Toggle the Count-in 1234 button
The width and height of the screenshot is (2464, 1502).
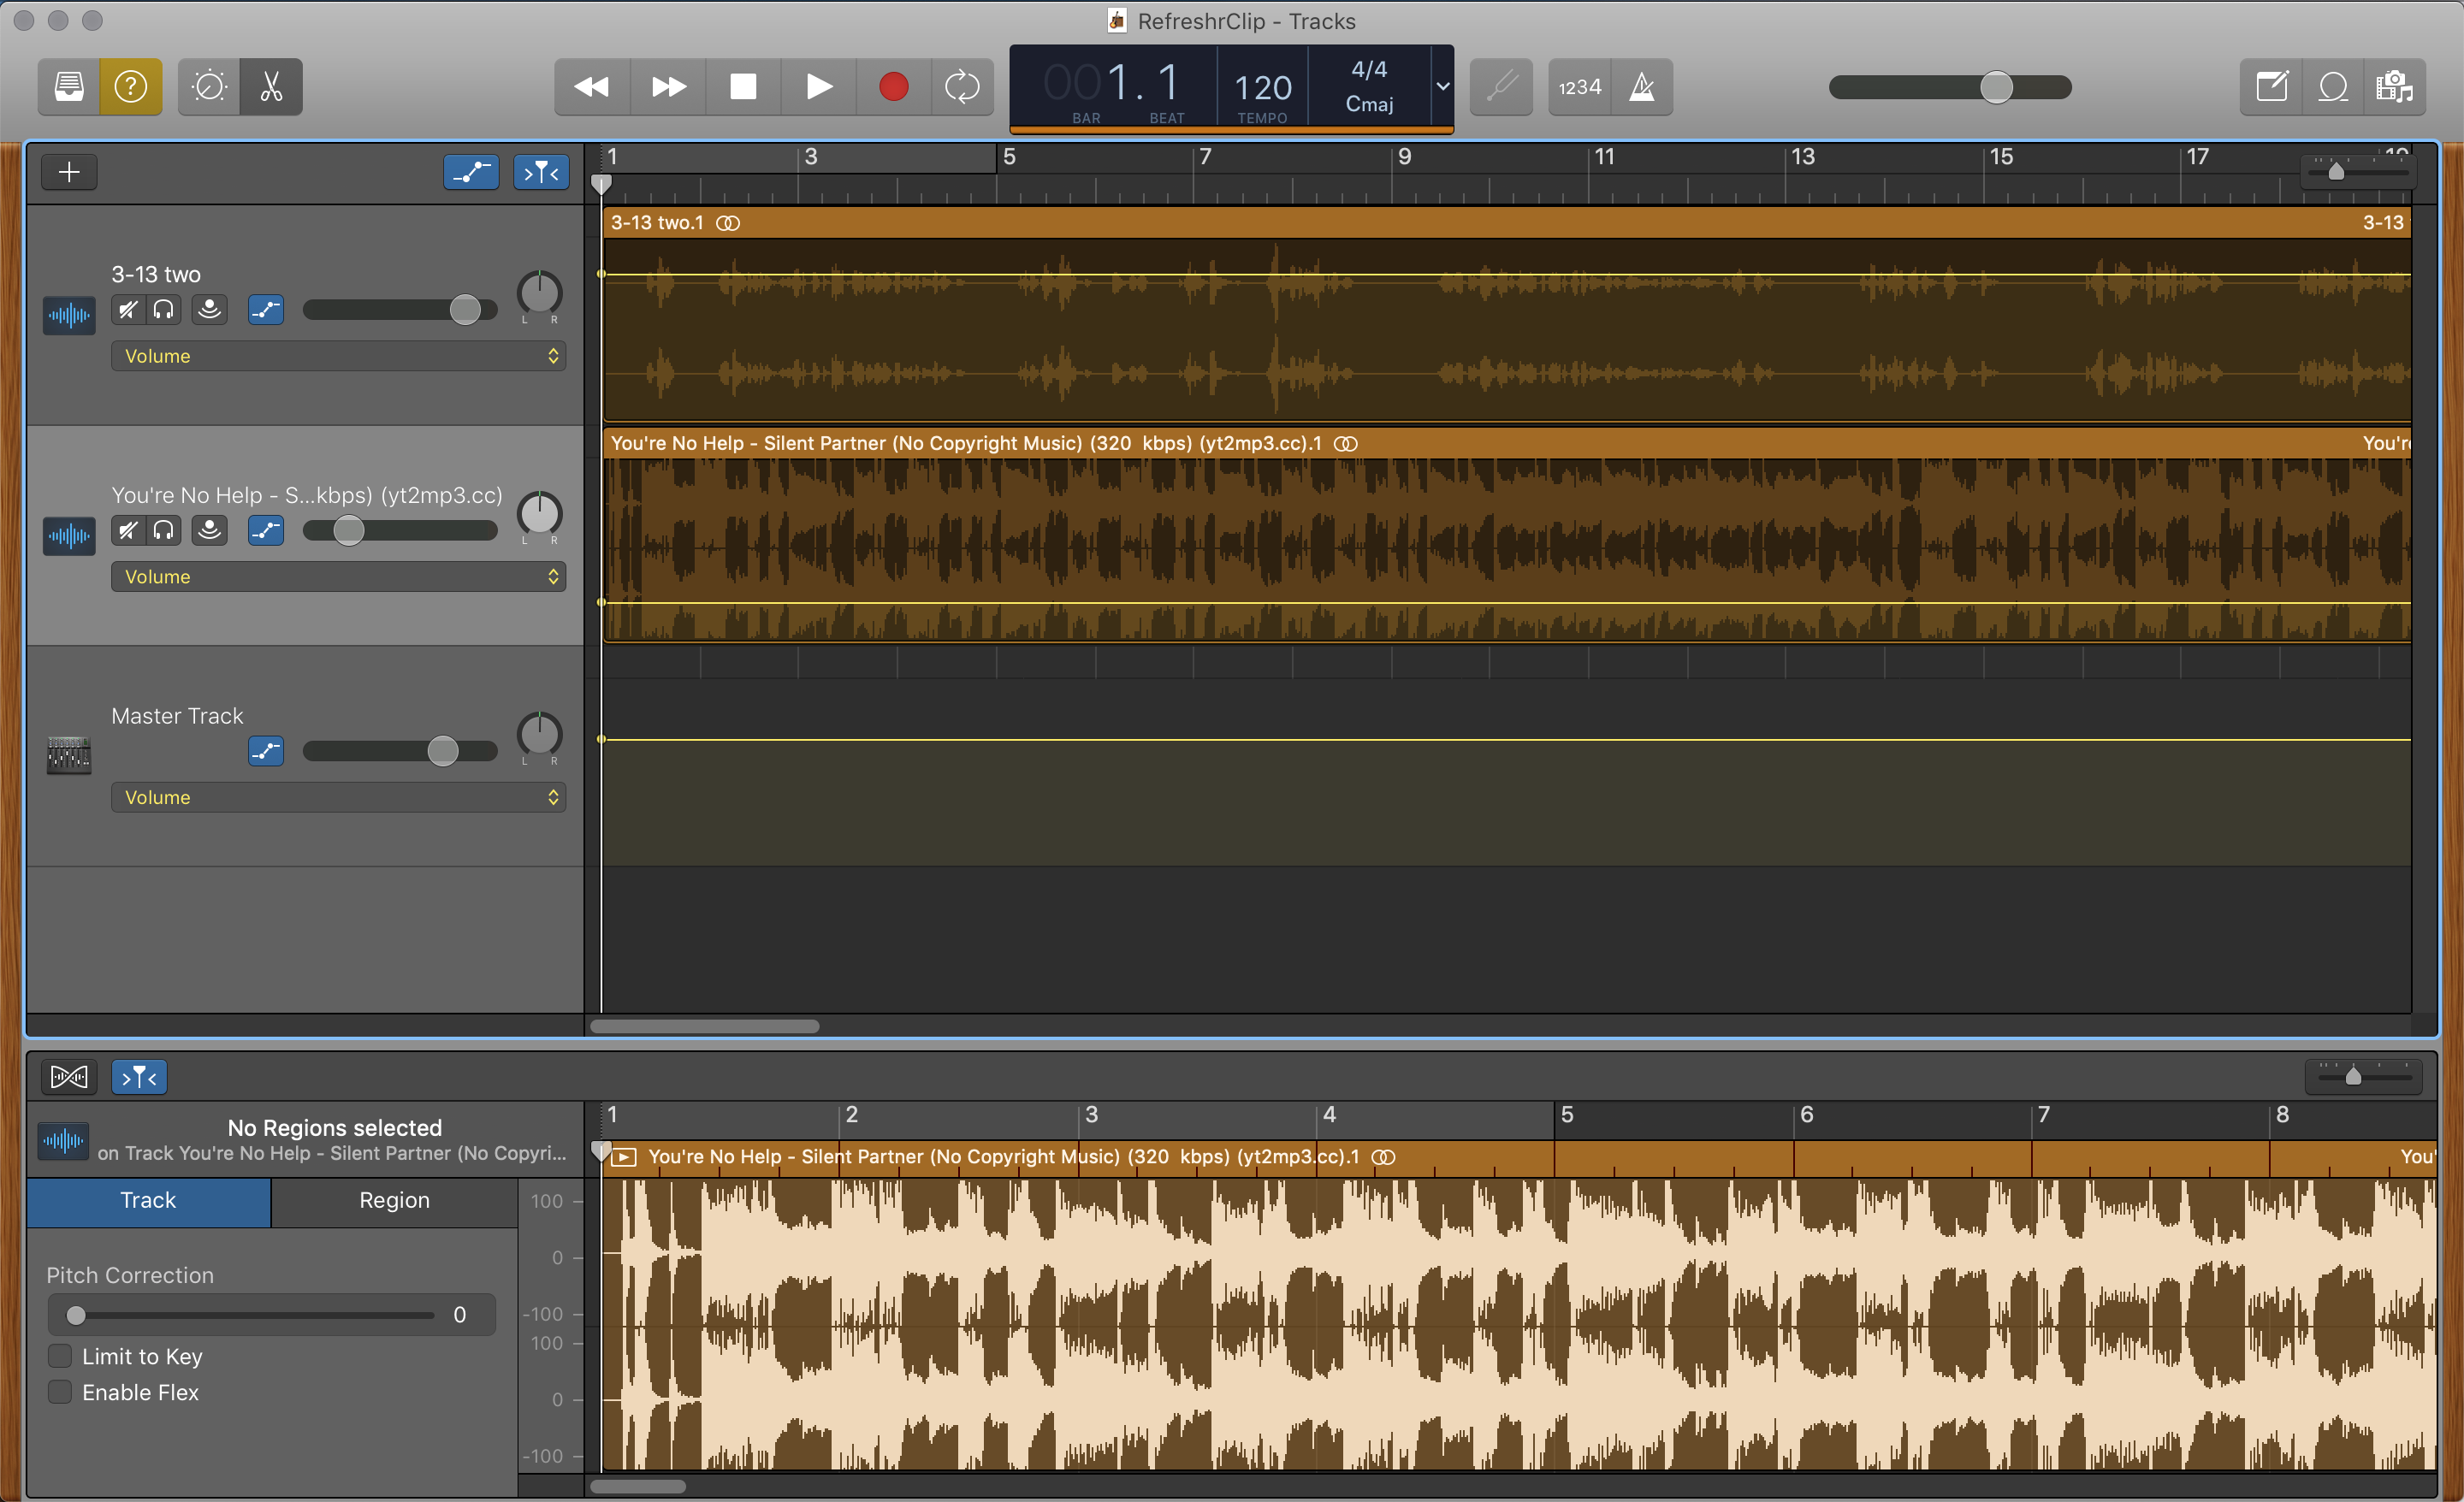[1580, 87]
